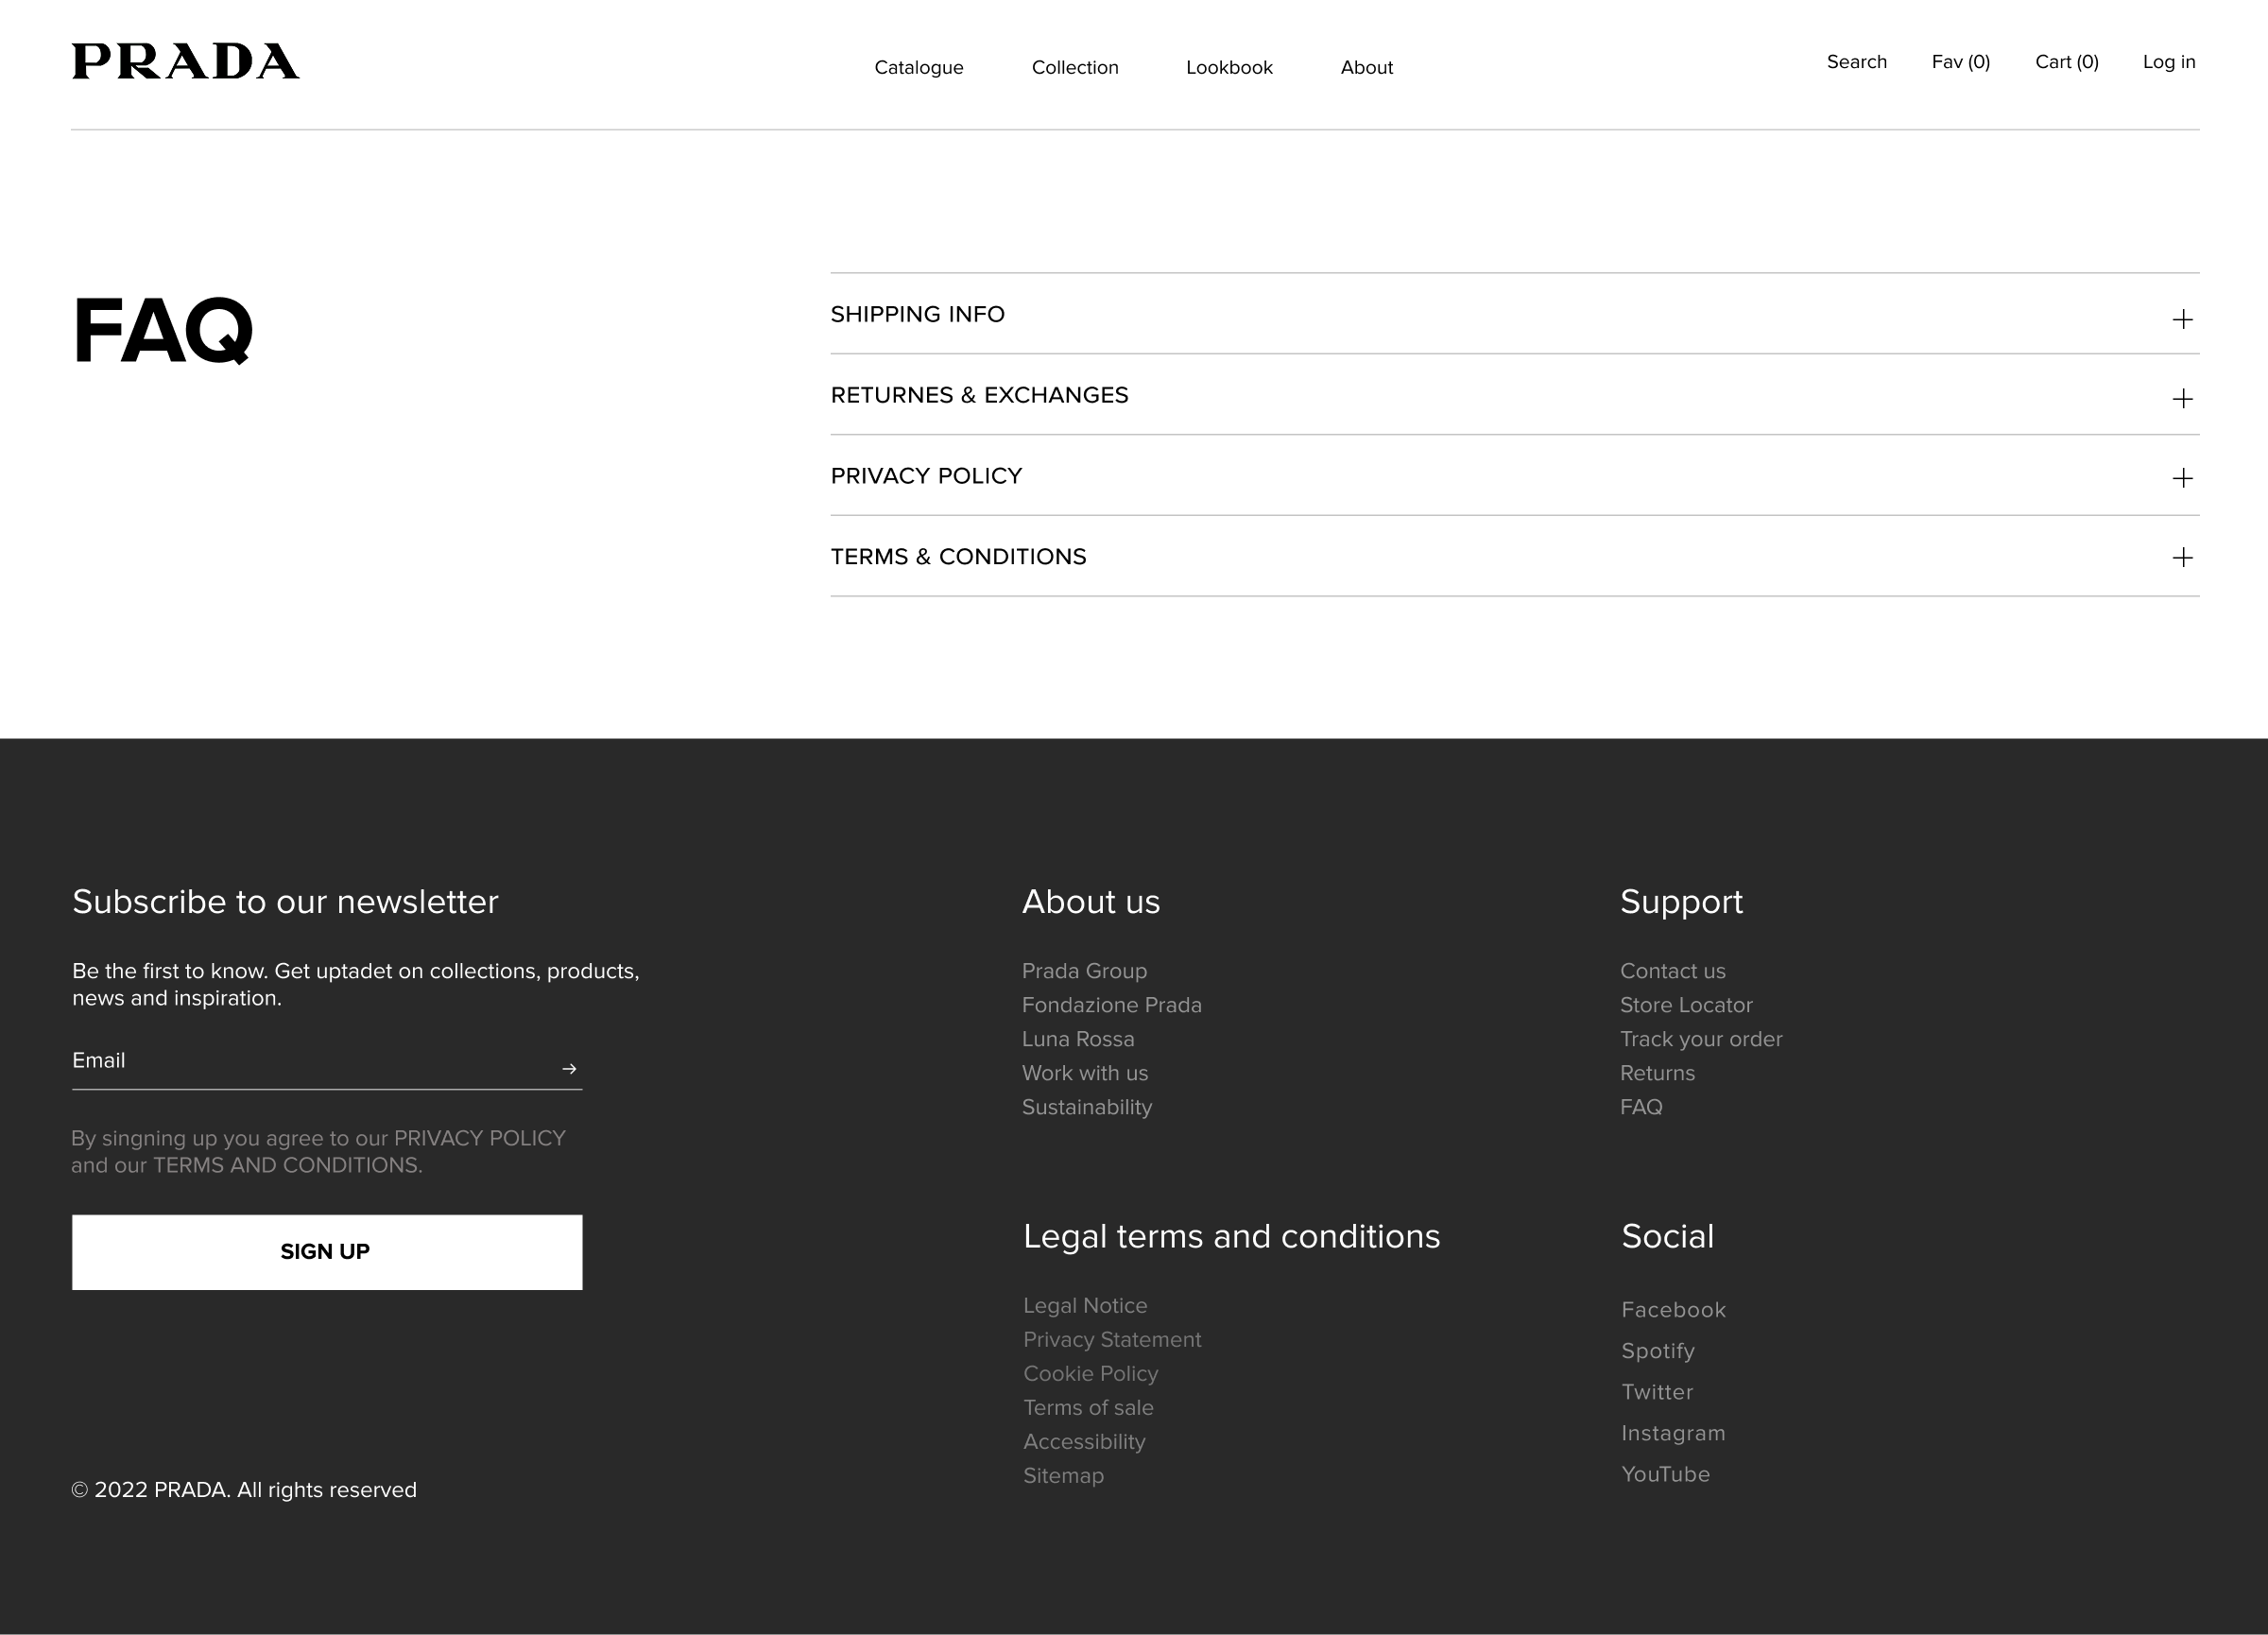Viewport: 2268px width, 1635px height.
Task: Open Cart (0) in the header
Action: click(x=2067, y=62)
